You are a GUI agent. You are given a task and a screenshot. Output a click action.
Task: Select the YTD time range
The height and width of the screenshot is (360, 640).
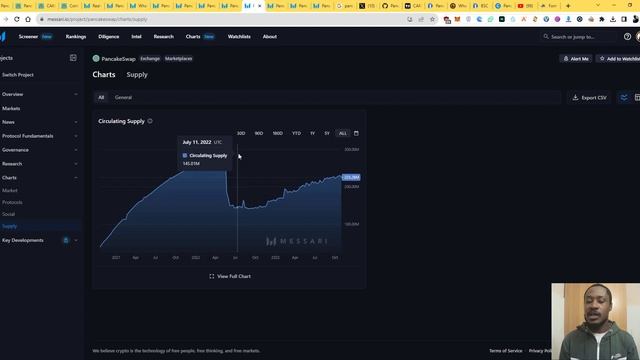[296, 133]
